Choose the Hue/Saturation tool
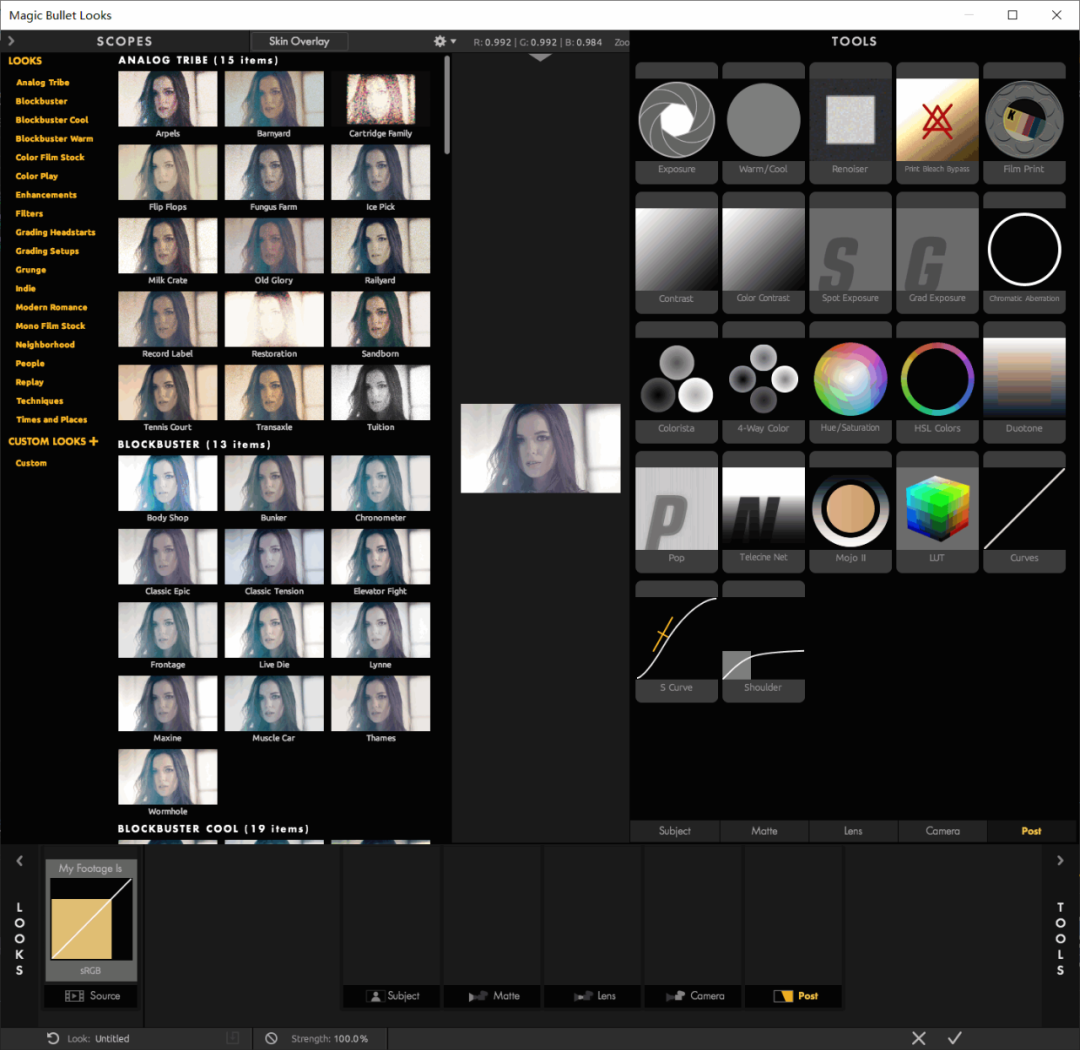The height and width of the screenshot is (1050, 1080). click(850, 382)
